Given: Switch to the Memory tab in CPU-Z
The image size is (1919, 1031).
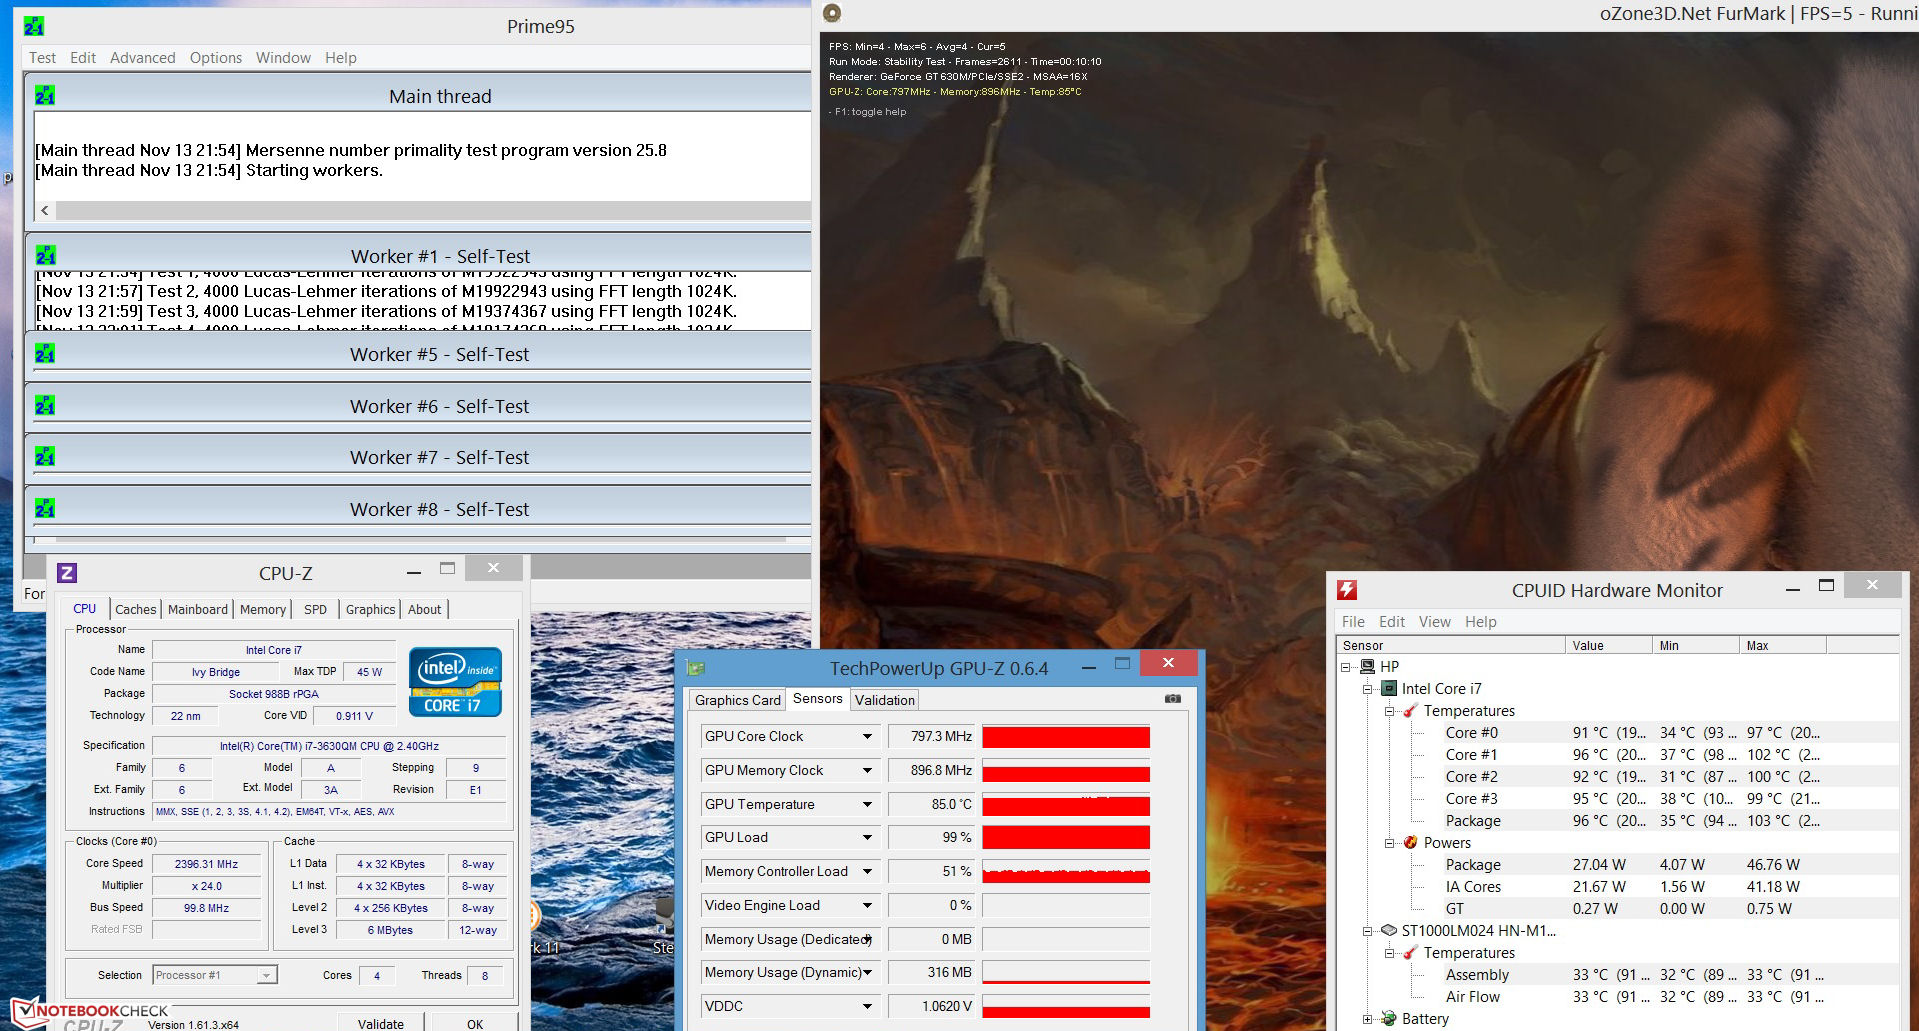Looking at the screenshot, I should pyautogui.click(x=263, y=609).
